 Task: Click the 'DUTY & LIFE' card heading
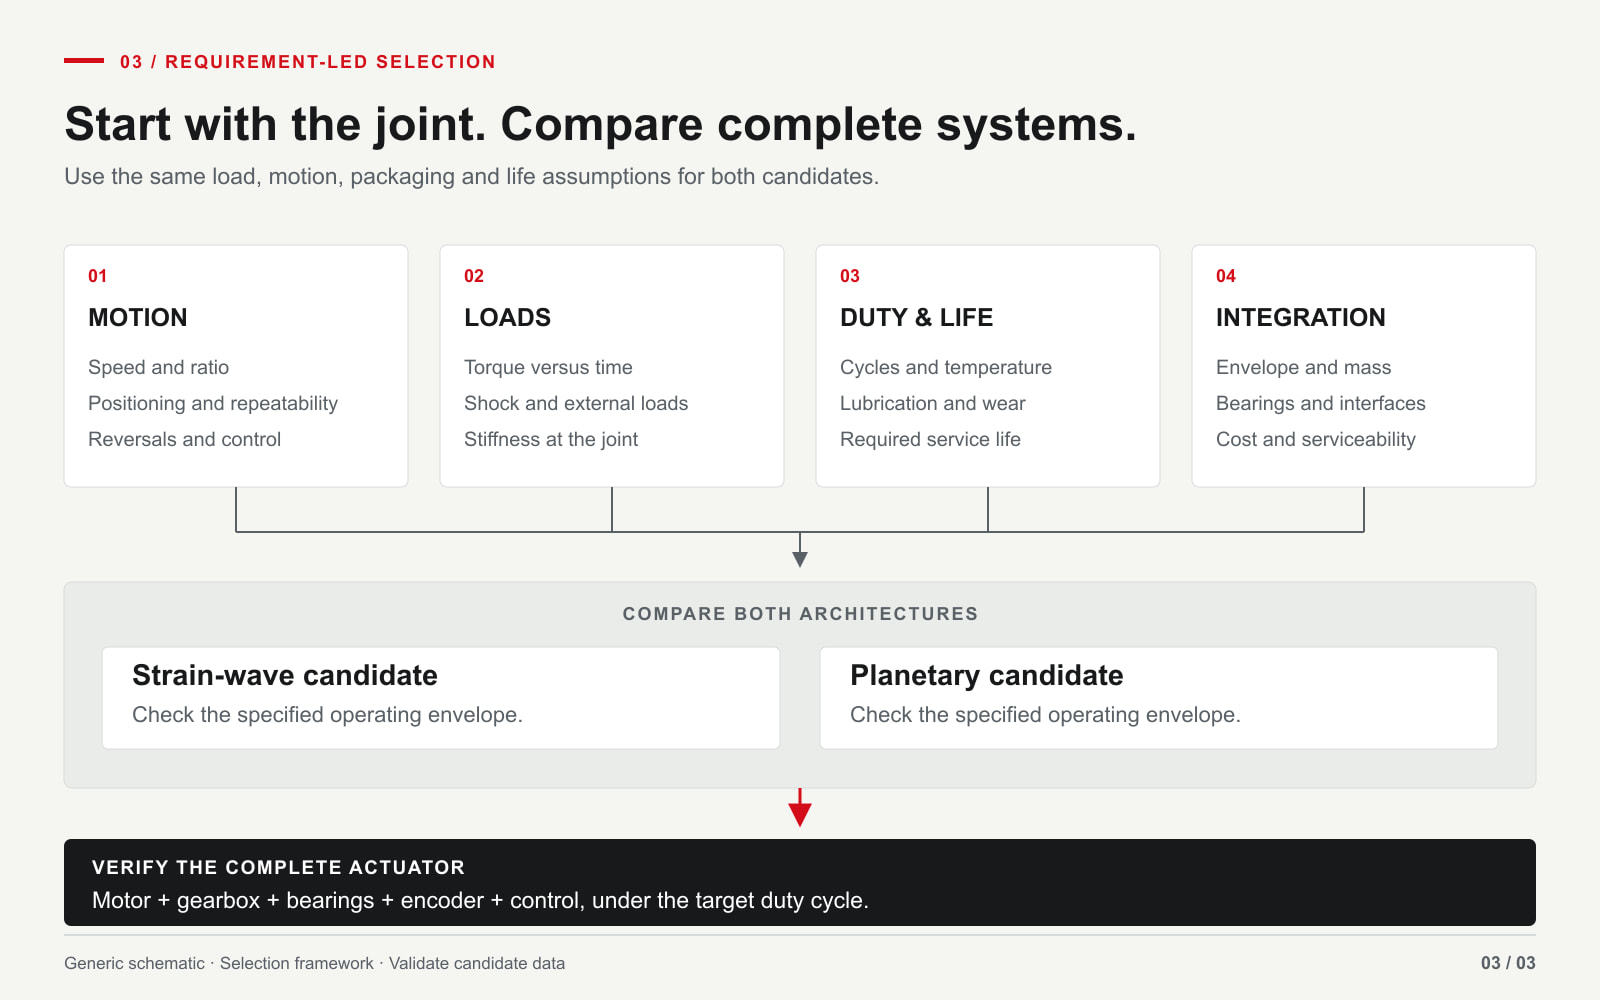tap(916, 317)
